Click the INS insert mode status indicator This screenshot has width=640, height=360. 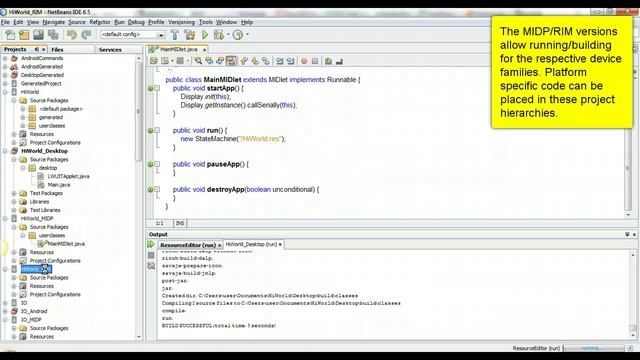click(x=180, y=223)
